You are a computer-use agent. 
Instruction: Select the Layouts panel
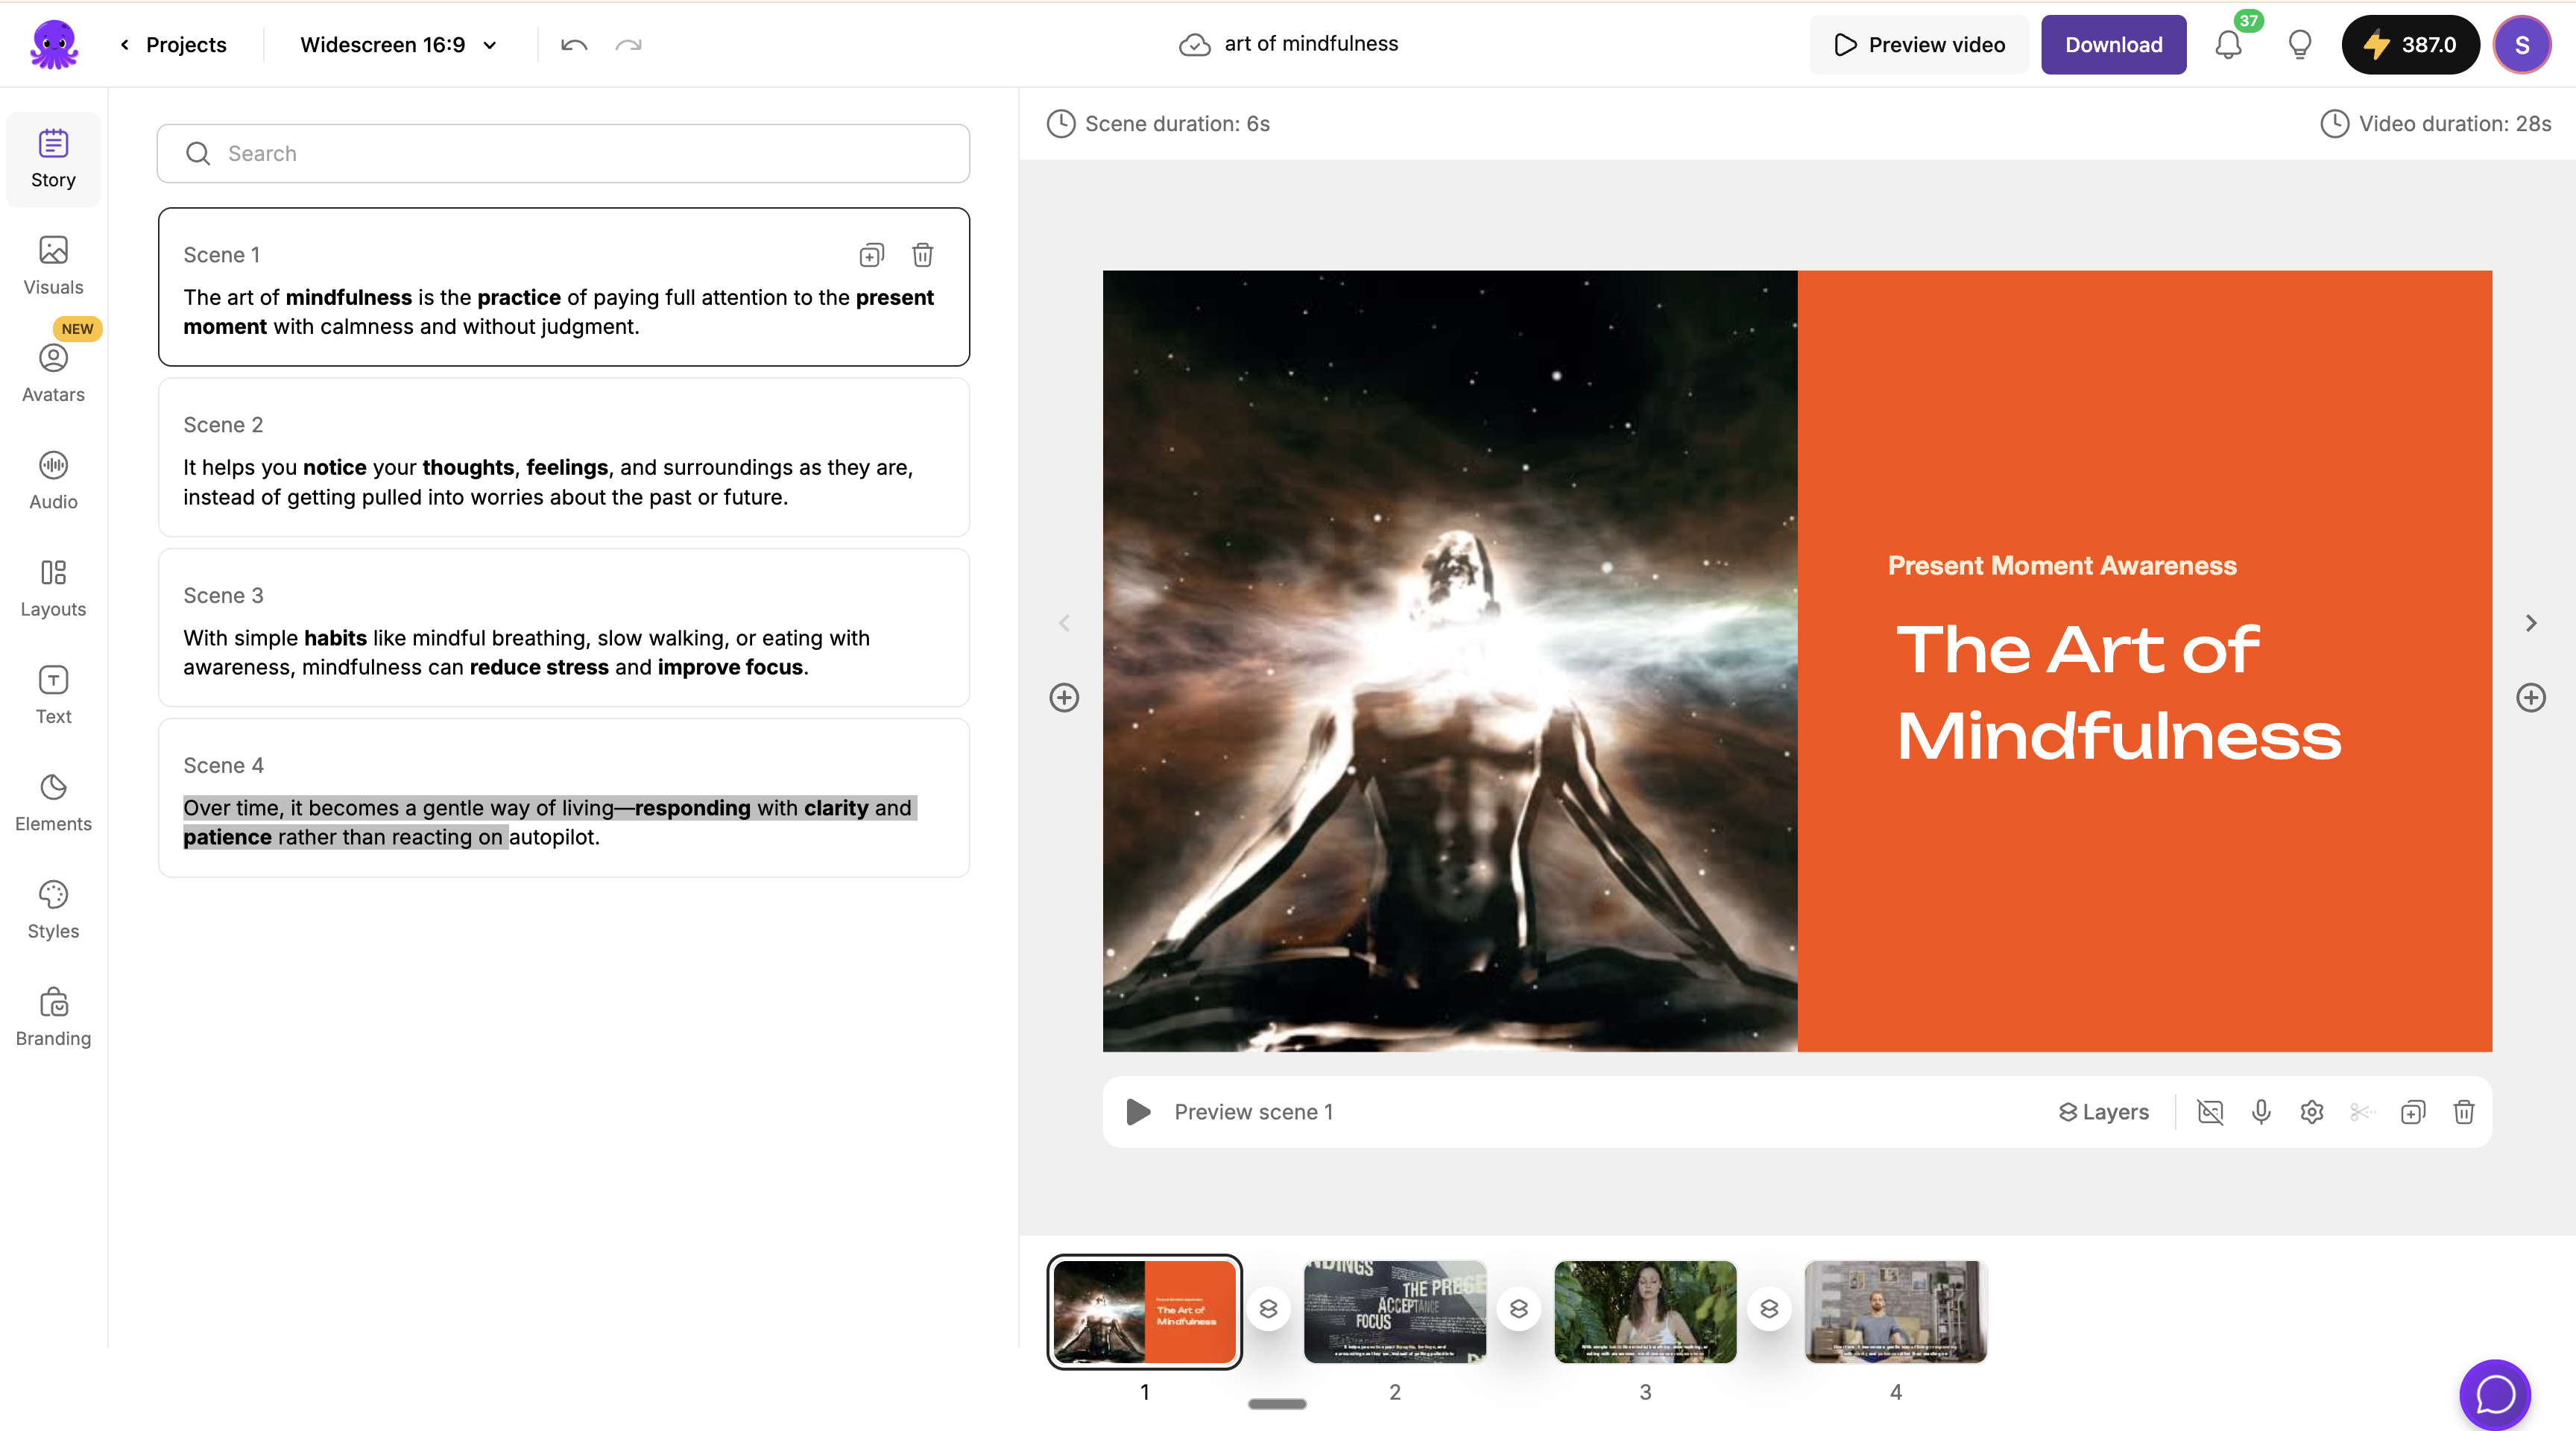click(x=53, y=587)
